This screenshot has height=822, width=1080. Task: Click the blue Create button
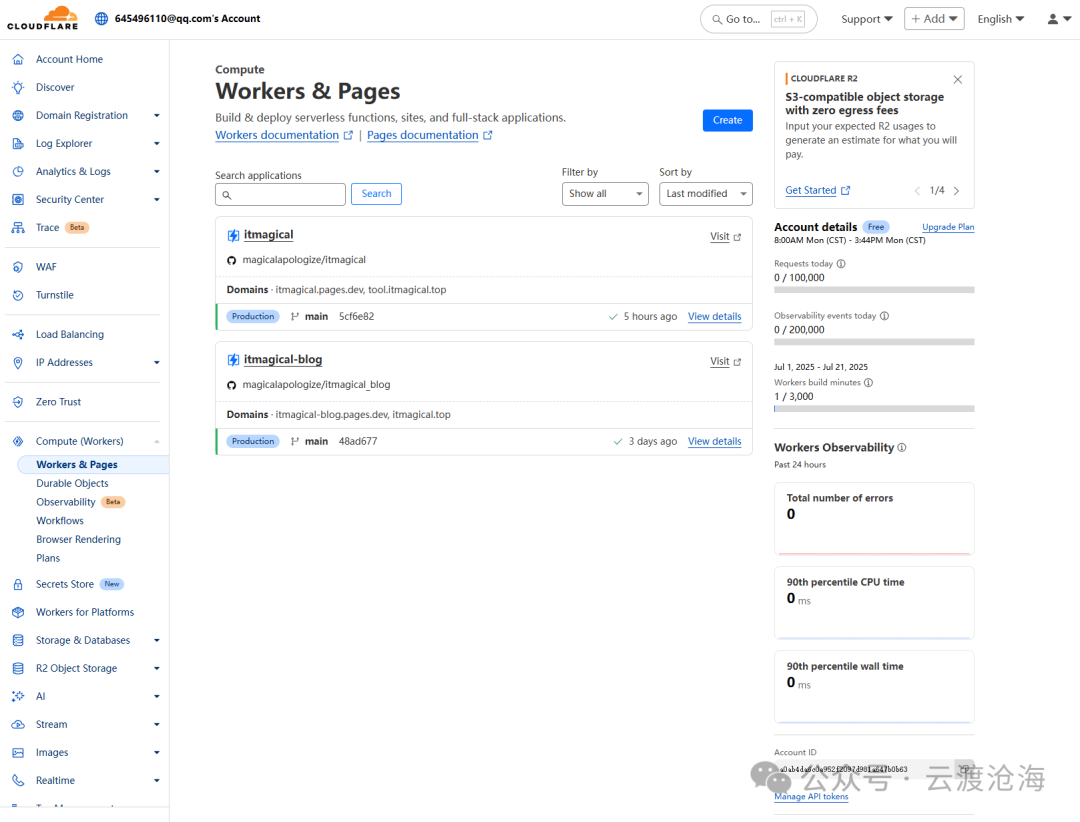coord(727,120)
